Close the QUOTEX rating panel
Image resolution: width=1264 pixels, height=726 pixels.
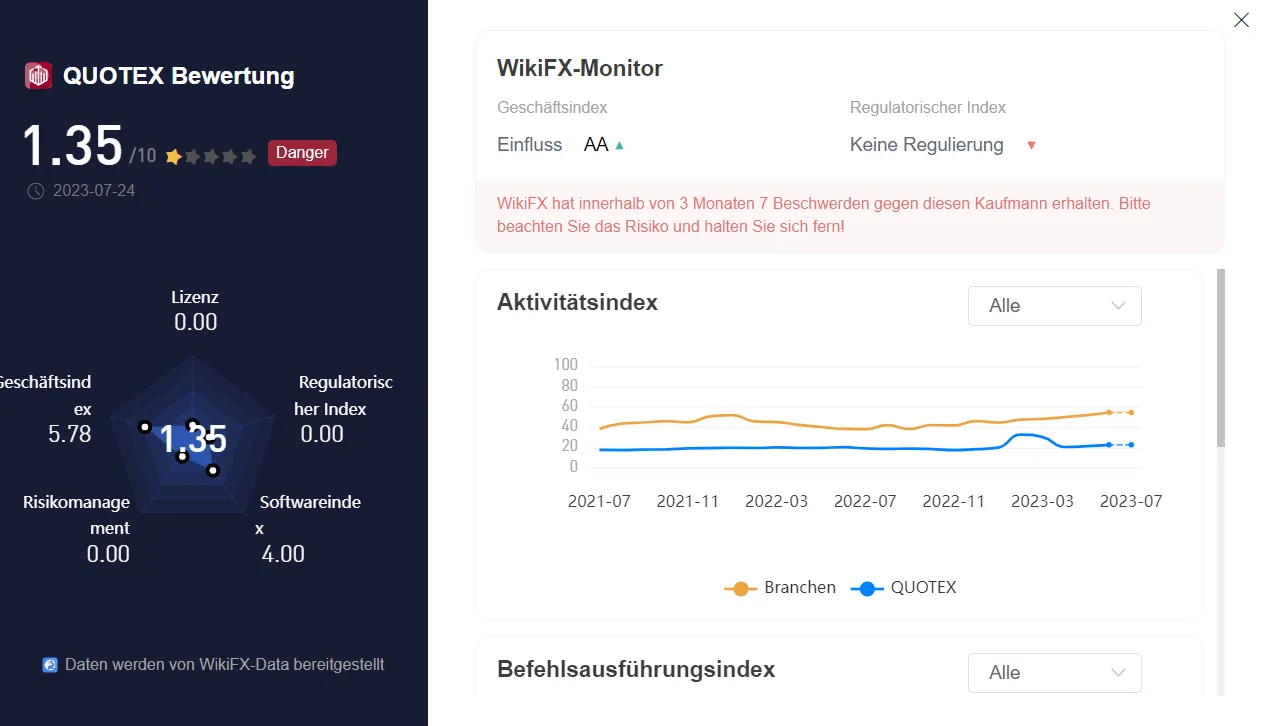click(x=1241, y=20)
